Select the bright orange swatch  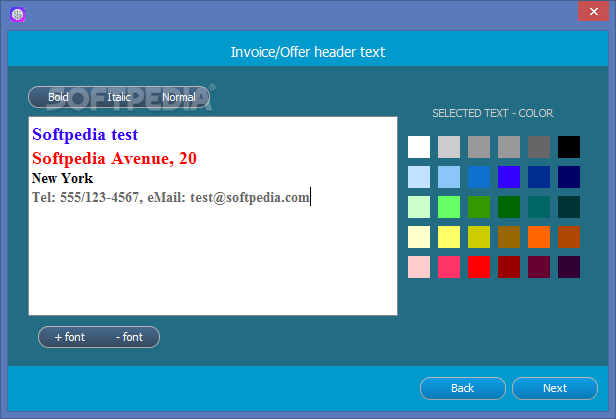[x=539, y=237]
